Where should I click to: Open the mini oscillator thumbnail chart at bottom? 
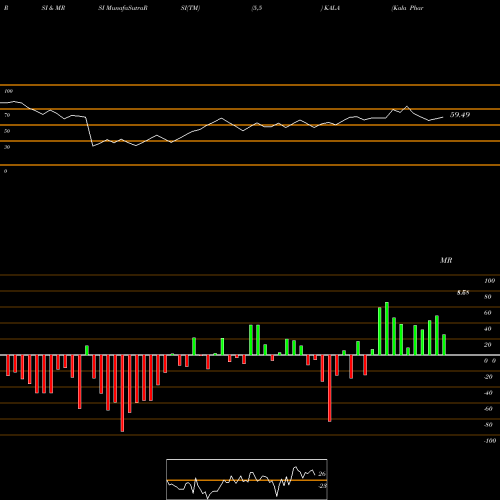click(247, 479)
